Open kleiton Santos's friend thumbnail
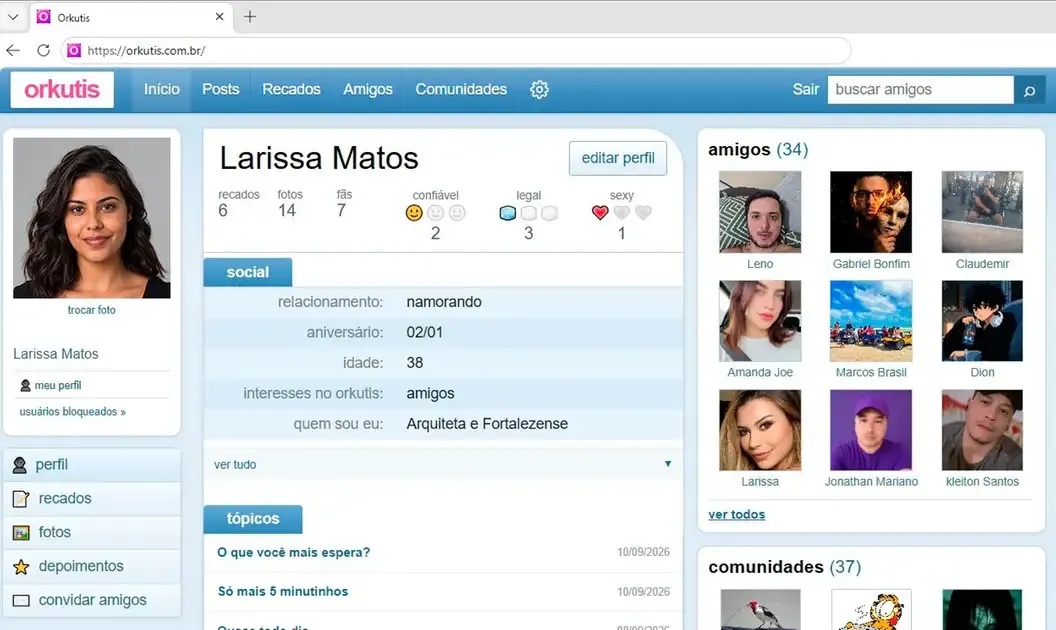The width and height of the screenshot is (1056, 630). coord(982,430)
